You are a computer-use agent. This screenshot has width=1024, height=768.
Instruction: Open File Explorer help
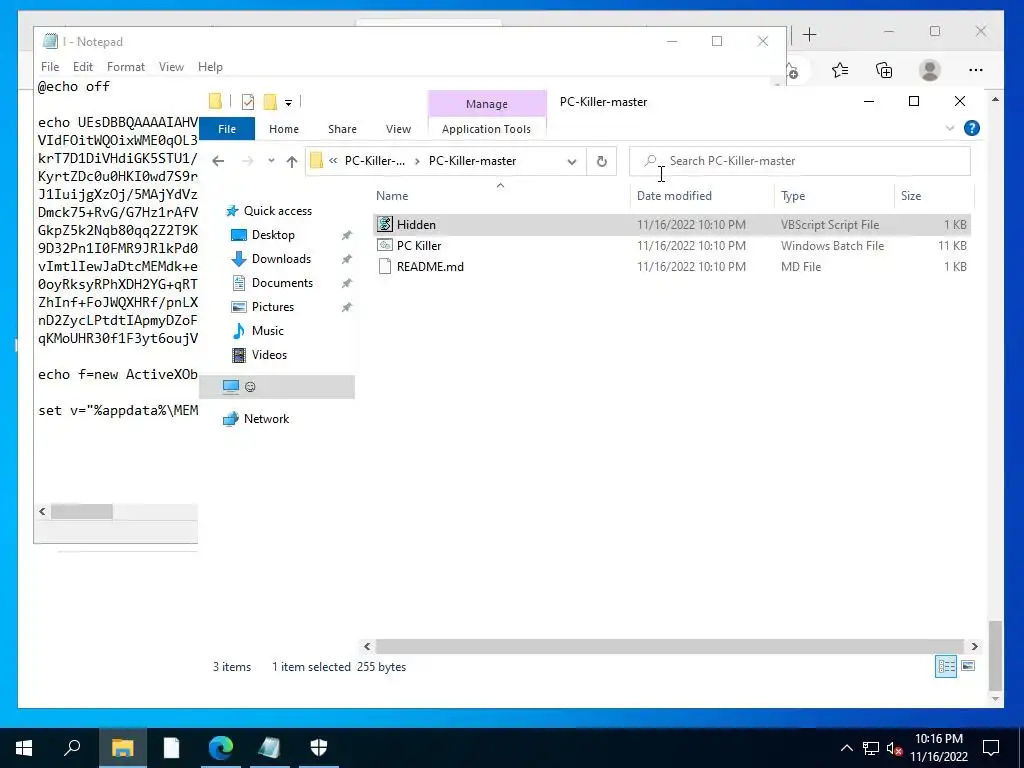[x=972, y=128]
